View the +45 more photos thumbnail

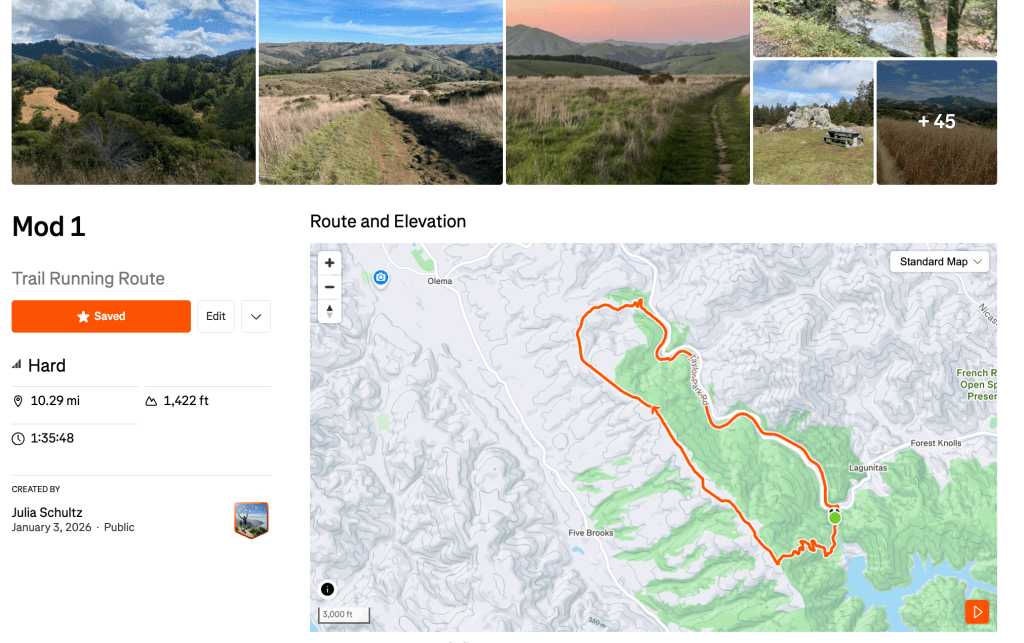[936, 122]
